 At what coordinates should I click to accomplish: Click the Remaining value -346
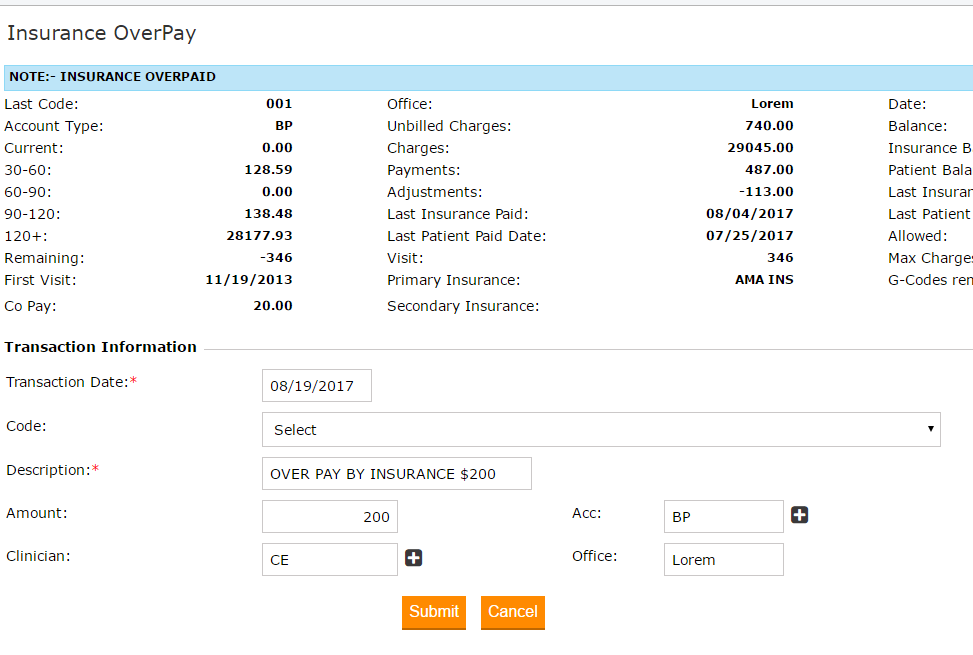click(x=274, y=258)
